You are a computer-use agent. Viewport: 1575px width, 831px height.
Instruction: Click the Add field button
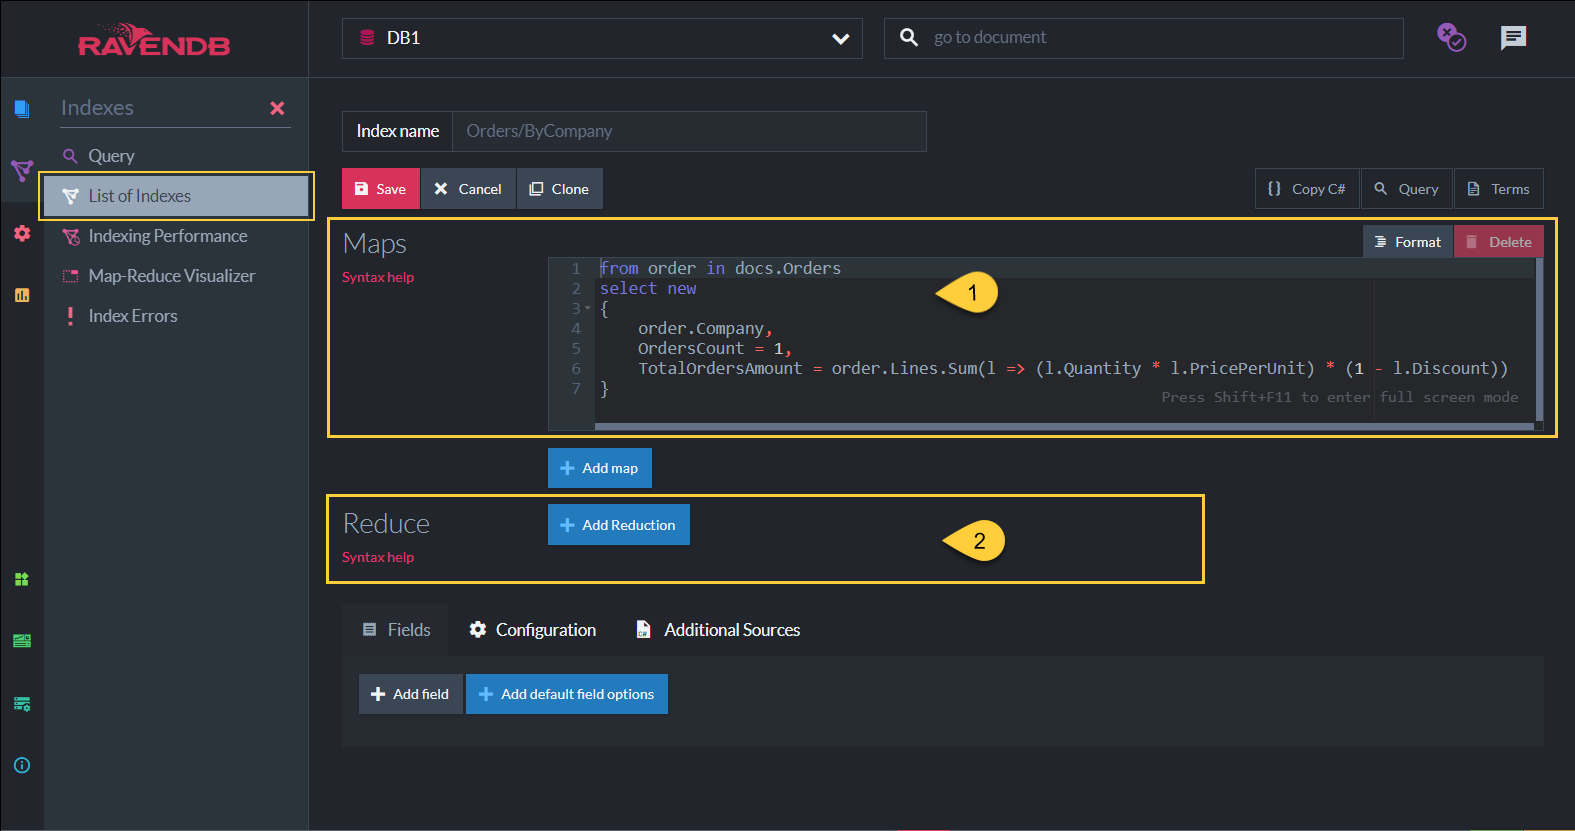[x=411, y=694]
